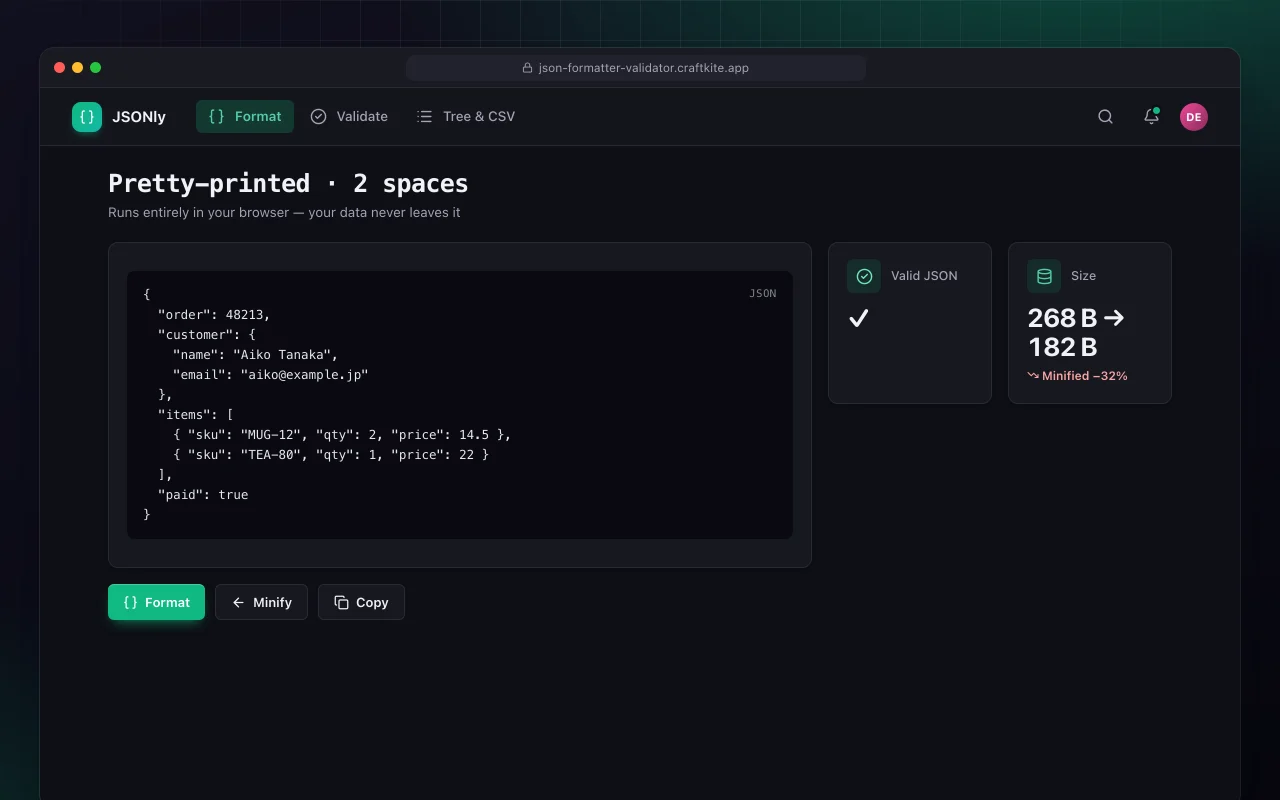
Task: Click the "name": "Aiko Tanaka" line
Action: click(x=256, y=354)
